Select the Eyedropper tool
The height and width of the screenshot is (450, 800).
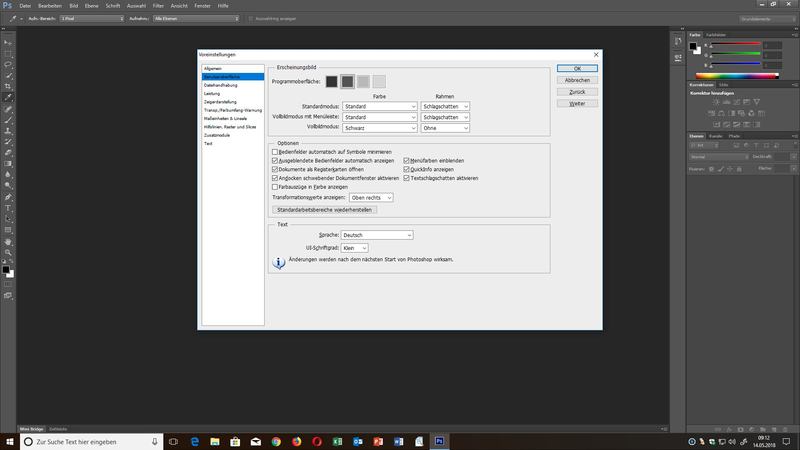[8, 97]
